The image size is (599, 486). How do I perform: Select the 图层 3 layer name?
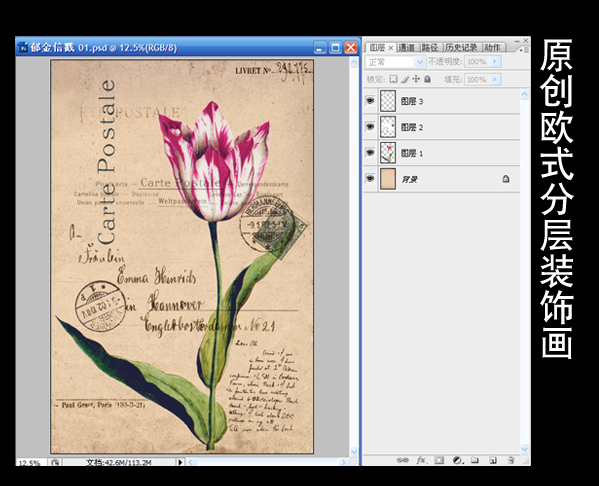(x=412, y=101)
